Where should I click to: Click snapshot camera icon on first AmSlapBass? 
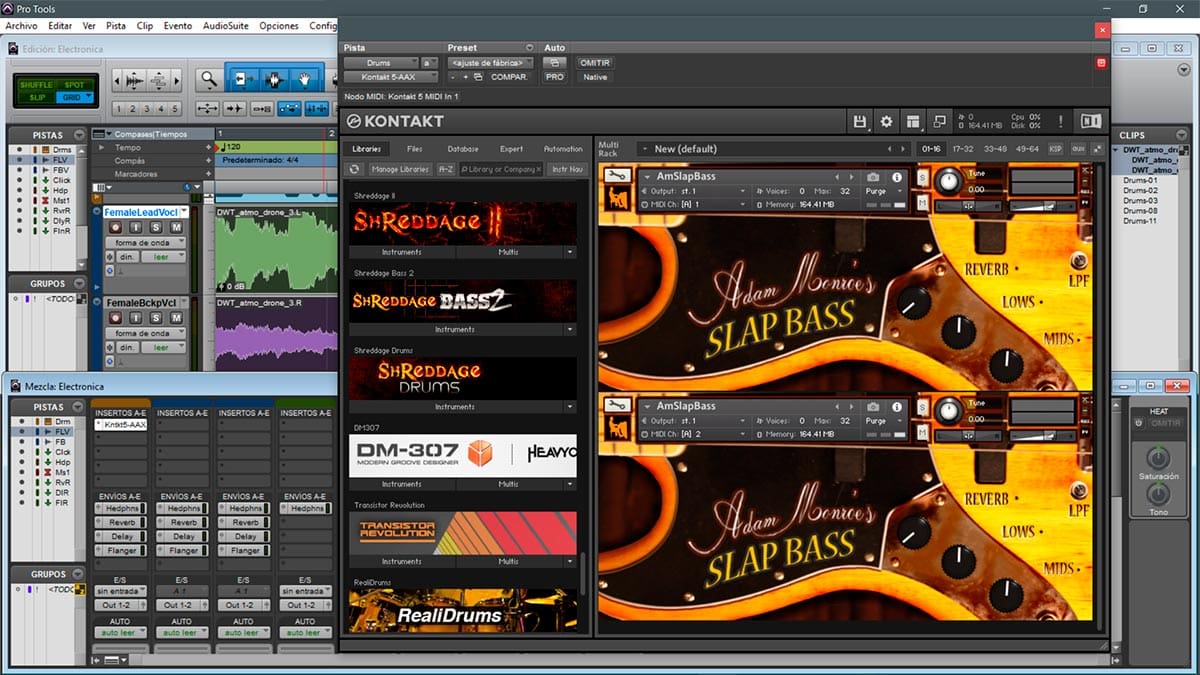[873, 177]
